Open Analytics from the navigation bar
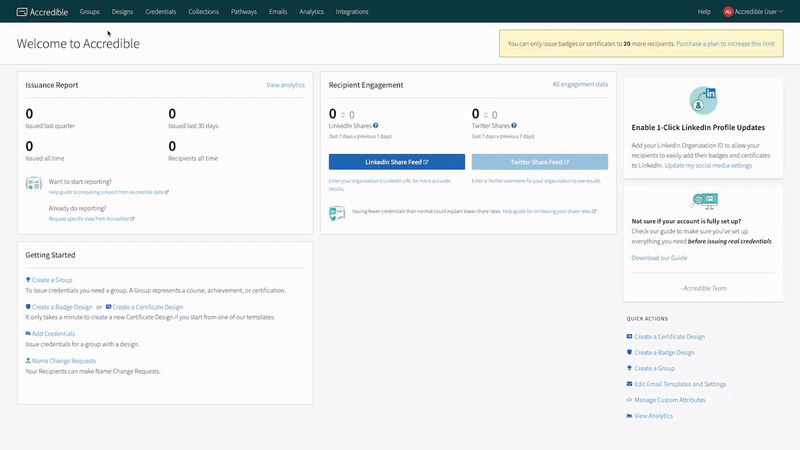The width and height of the screenshot is (800, 450). point(311,12)
